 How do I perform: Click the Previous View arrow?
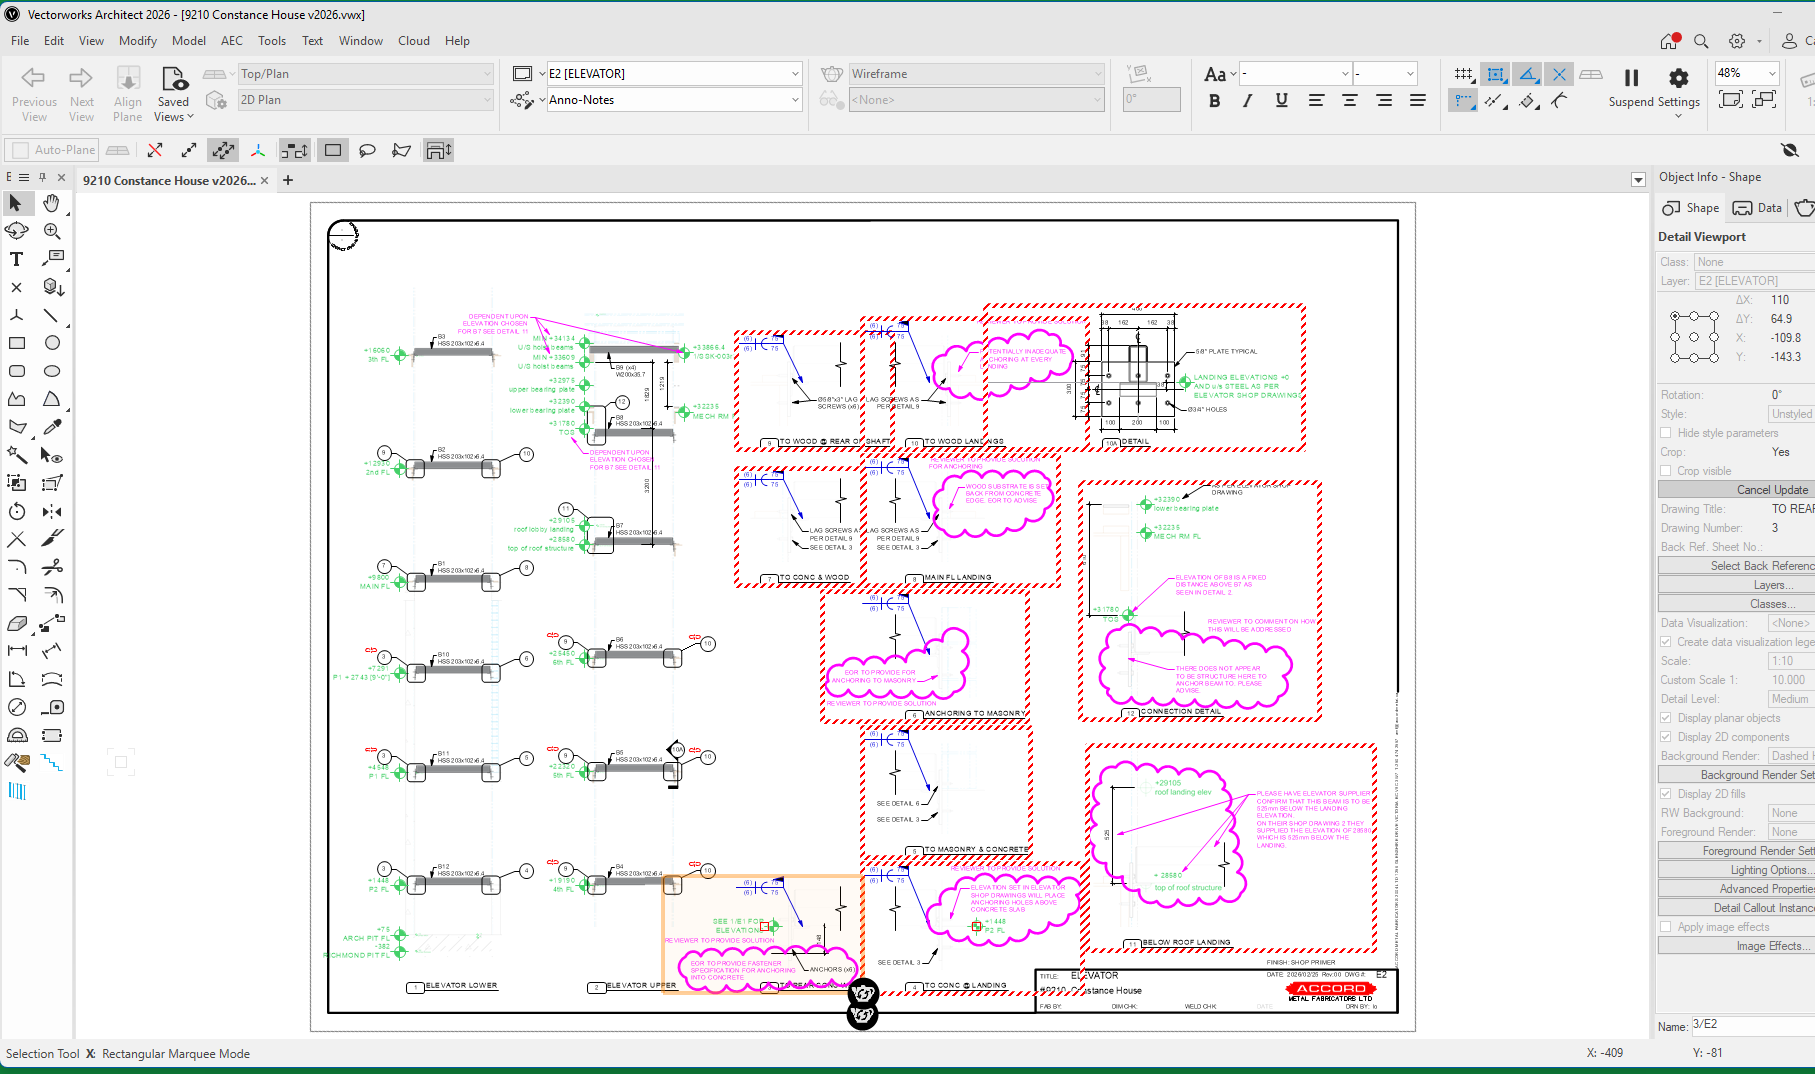34,78
